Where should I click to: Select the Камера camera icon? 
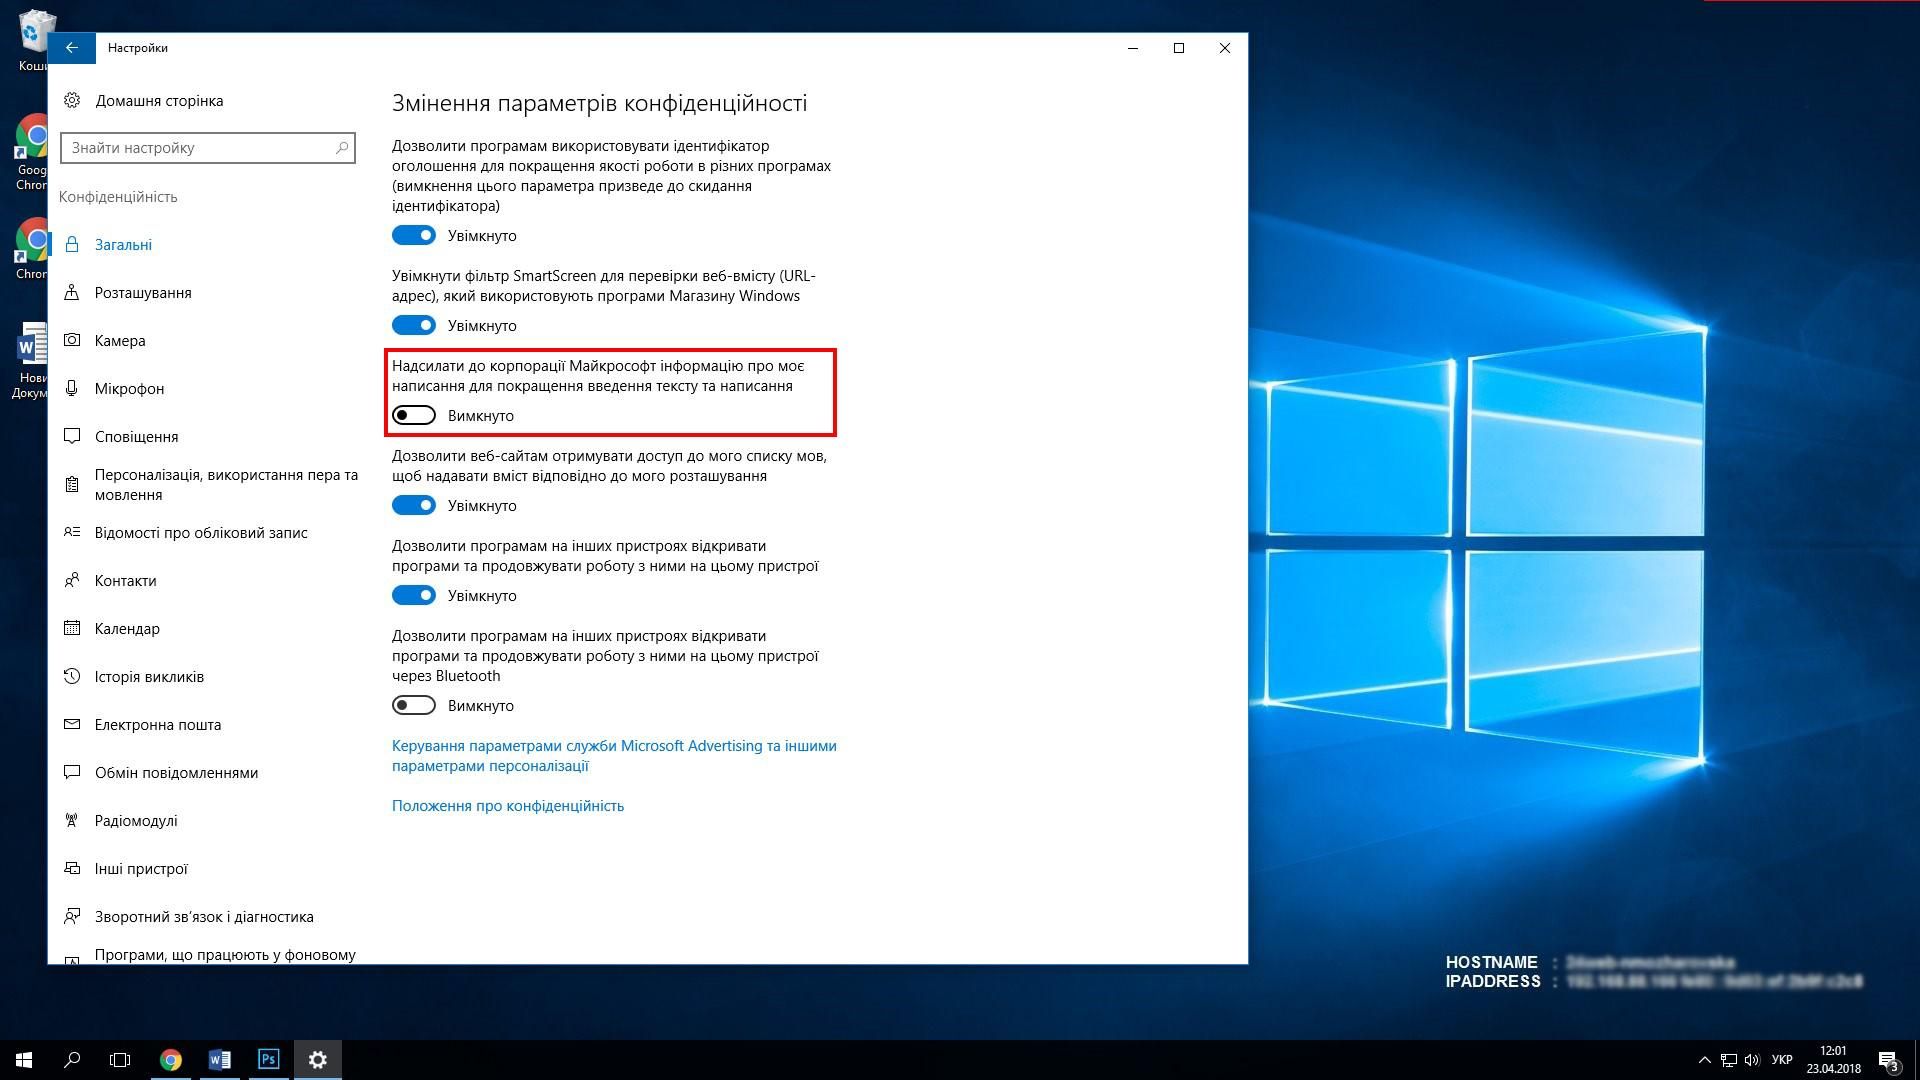(x=72, y=340)
